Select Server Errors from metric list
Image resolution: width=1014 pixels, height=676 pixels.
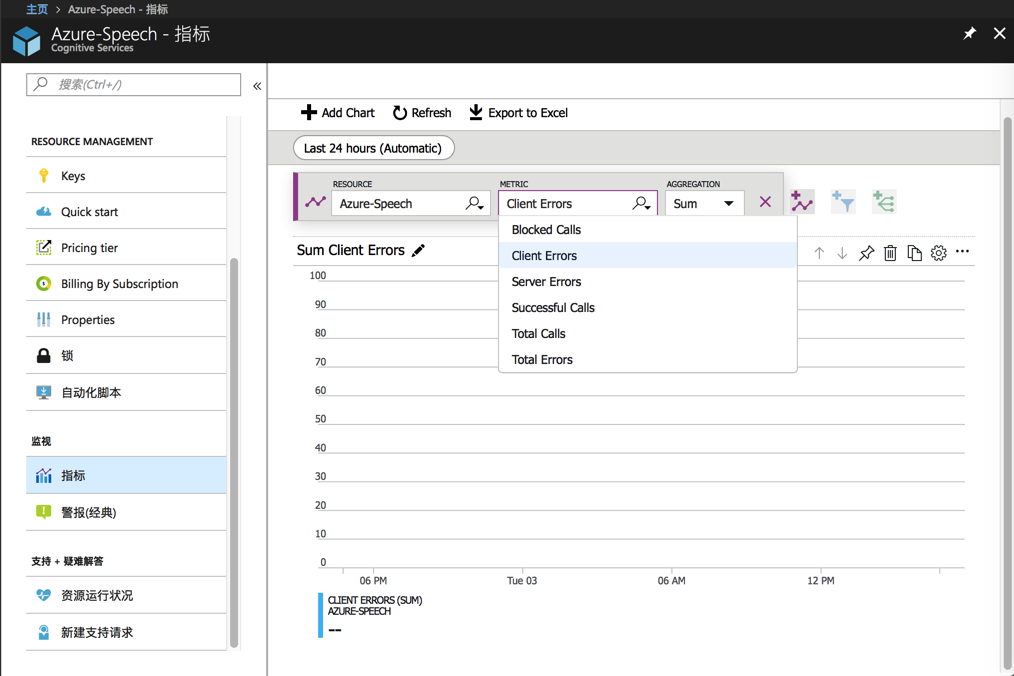click(x=546, y=282)
